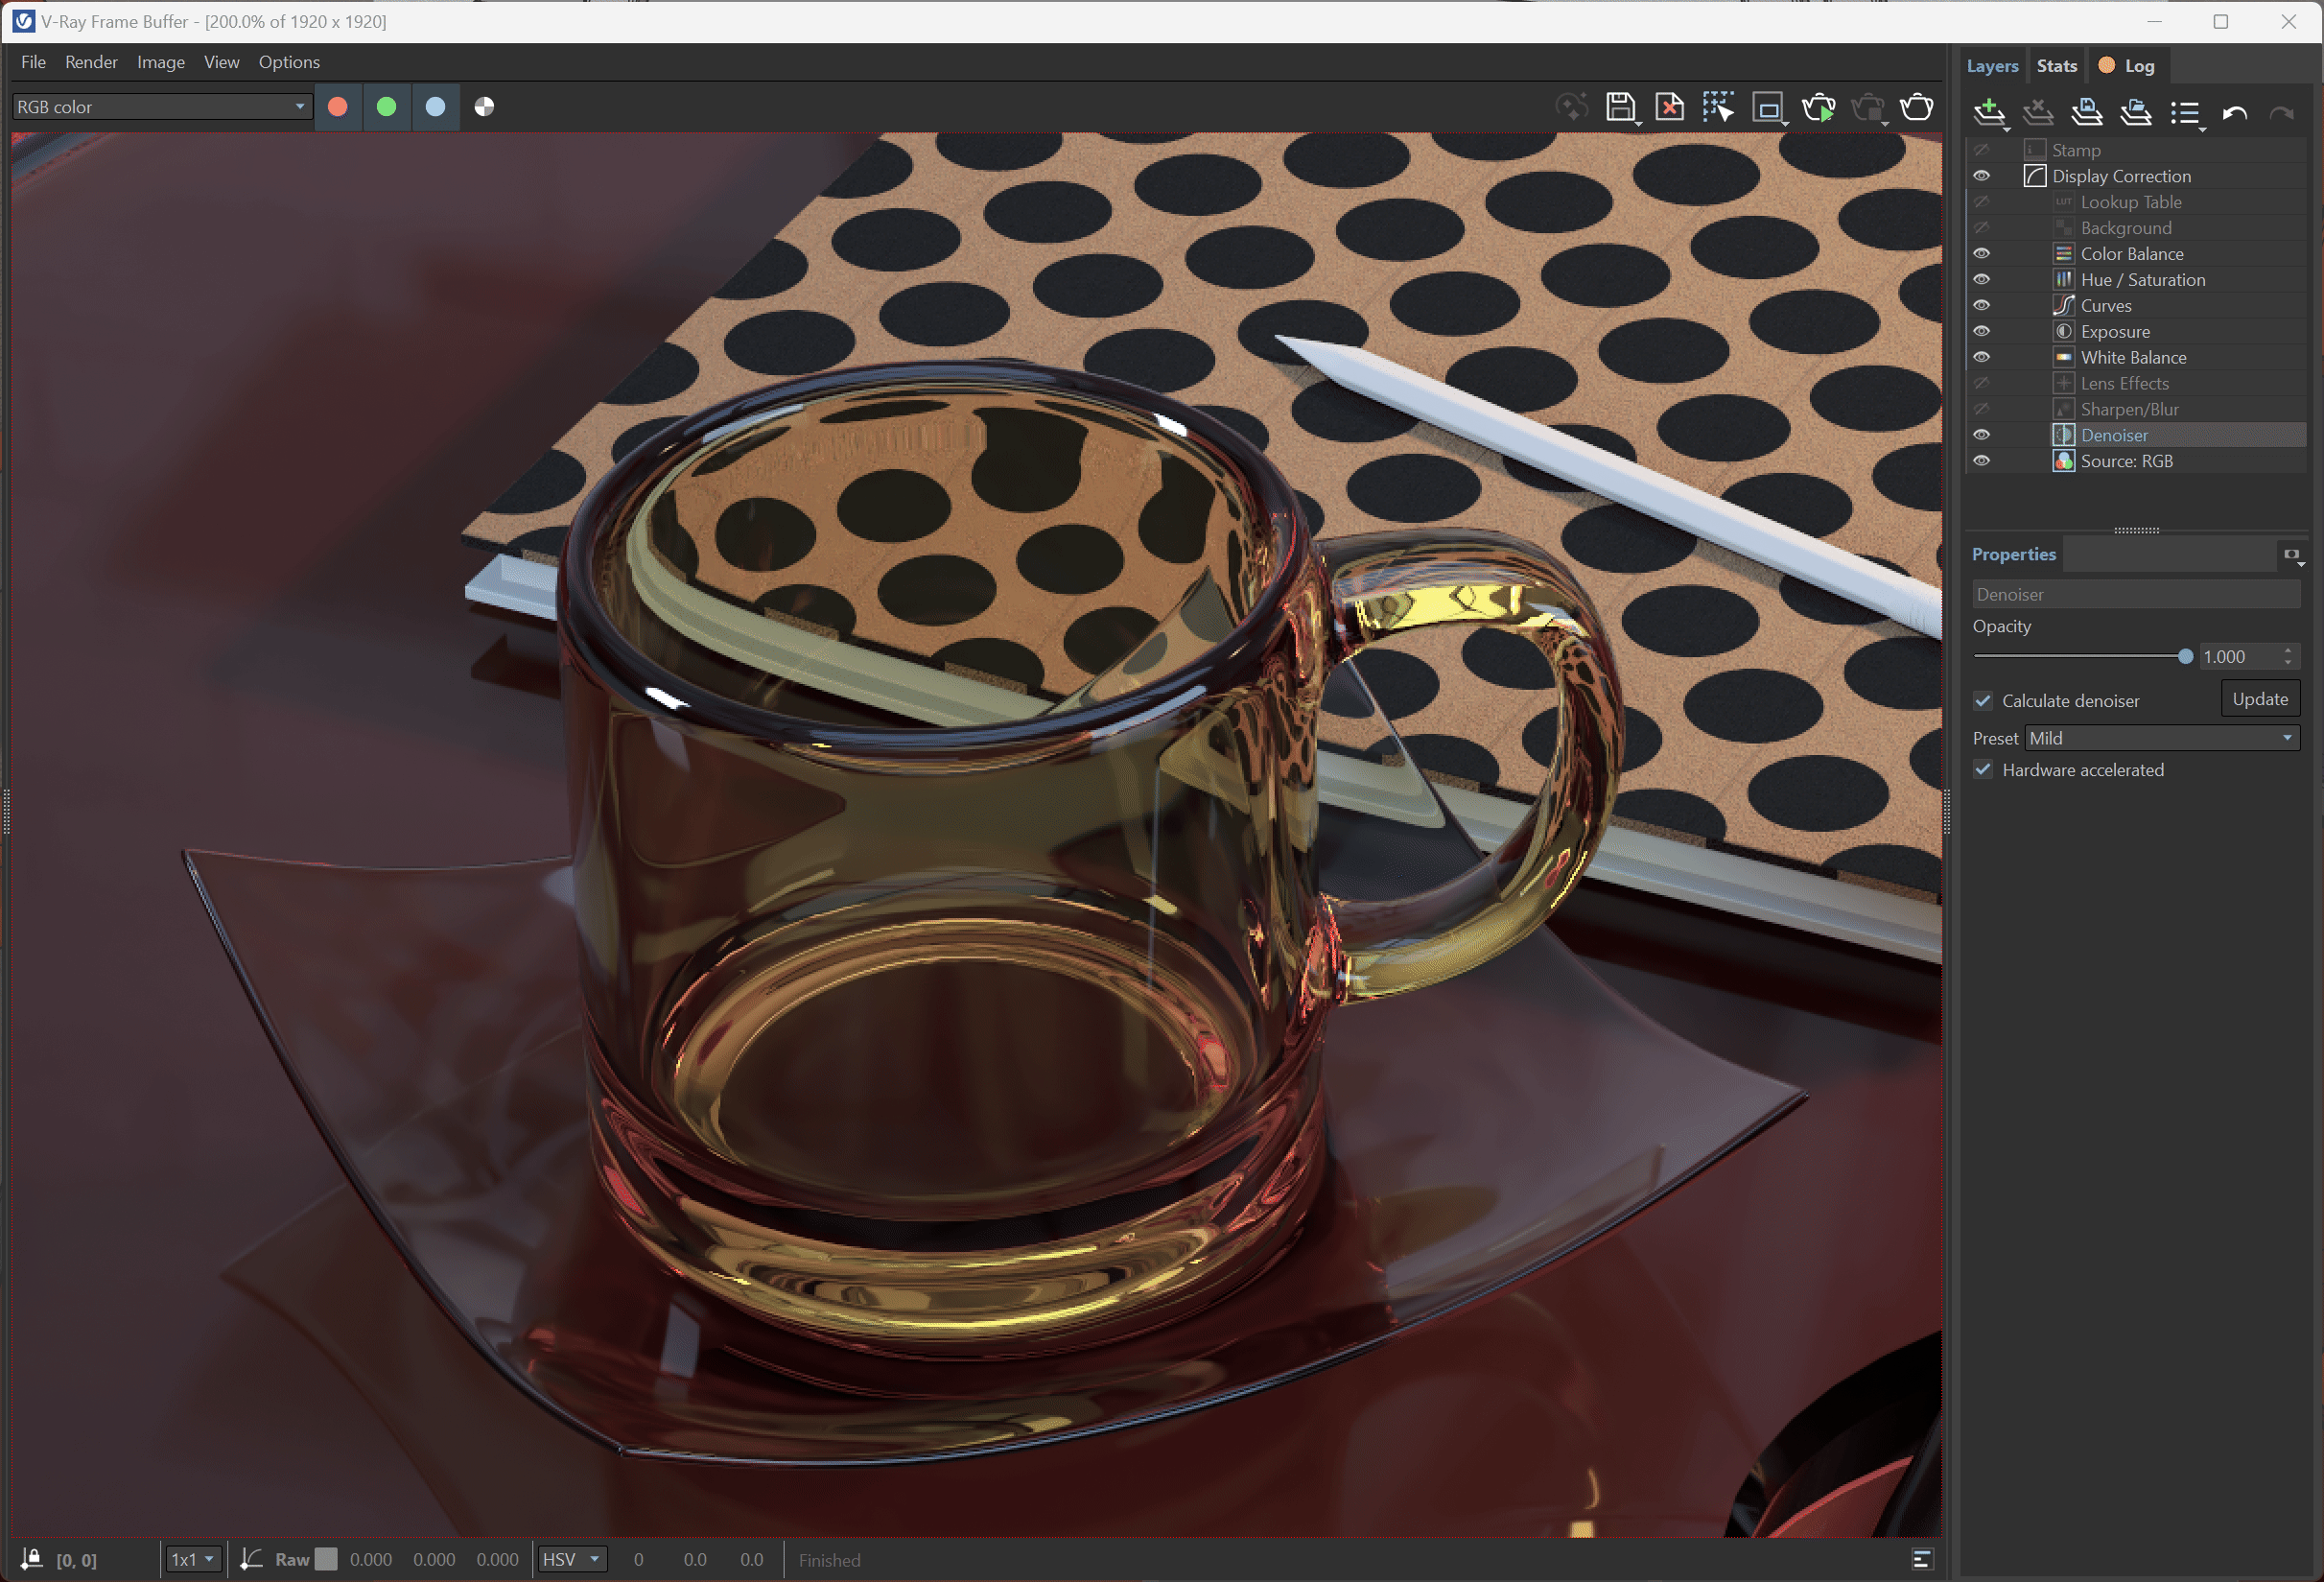
Task: Open the HSV color mode dropdown
Action: (571, 1559)
